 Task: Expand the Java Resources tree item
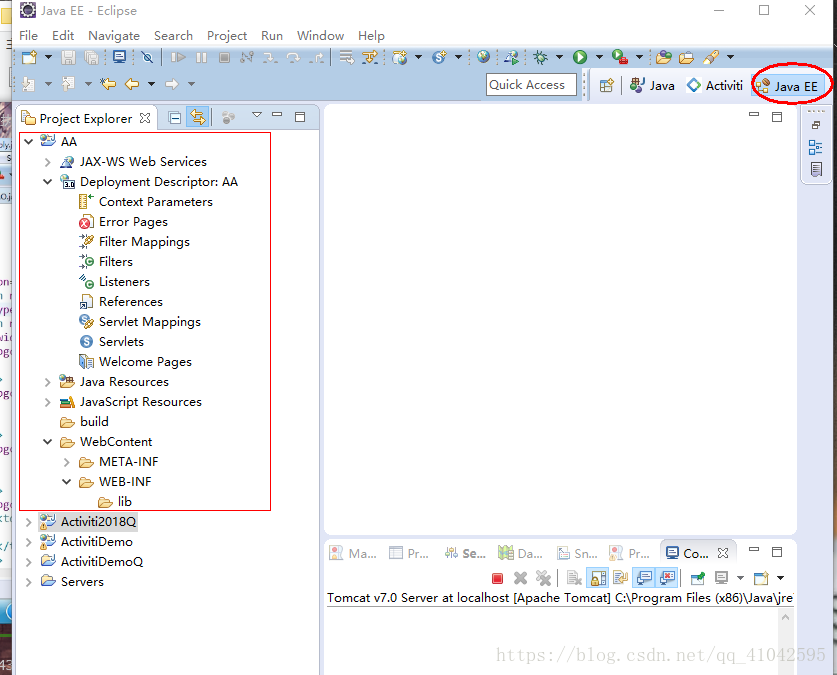point(47,381)
